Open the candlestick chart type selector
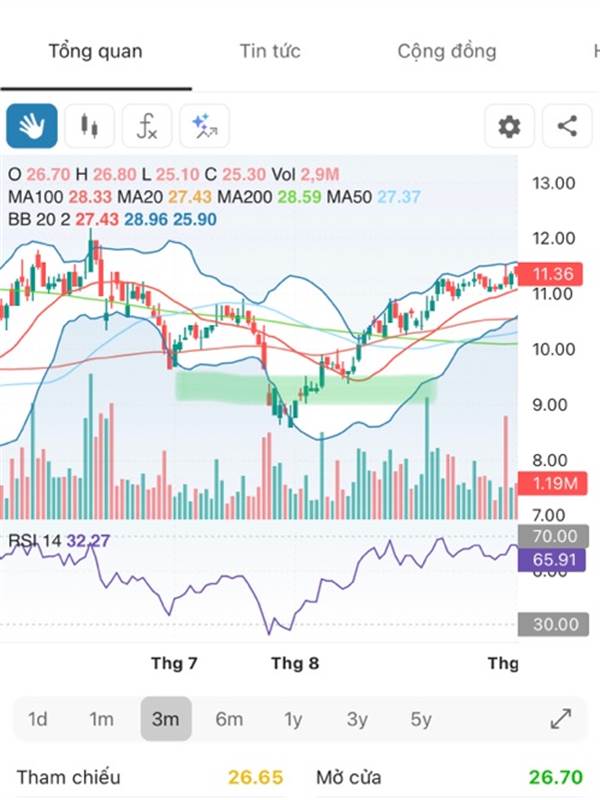 point(90,126)
